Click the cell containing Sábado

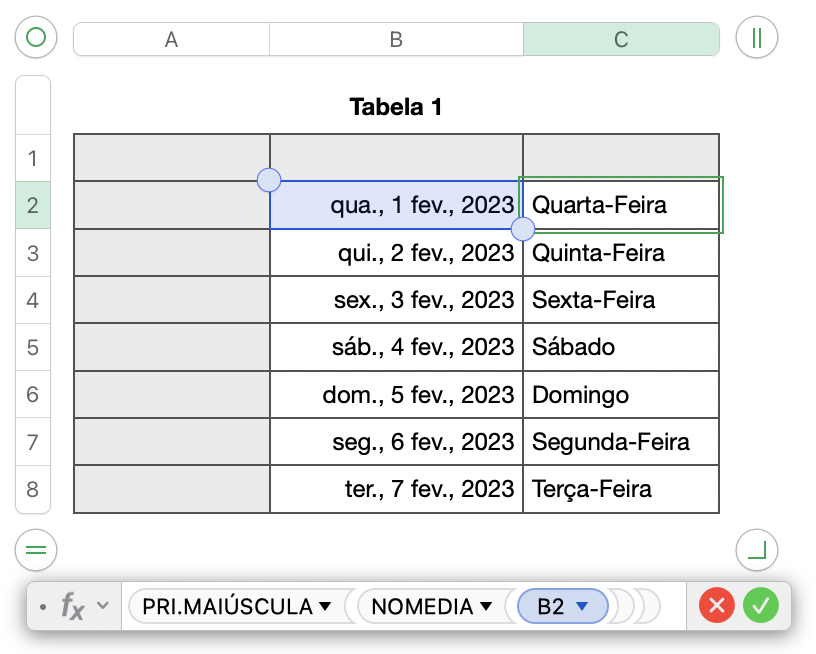(x=620, y=347)
